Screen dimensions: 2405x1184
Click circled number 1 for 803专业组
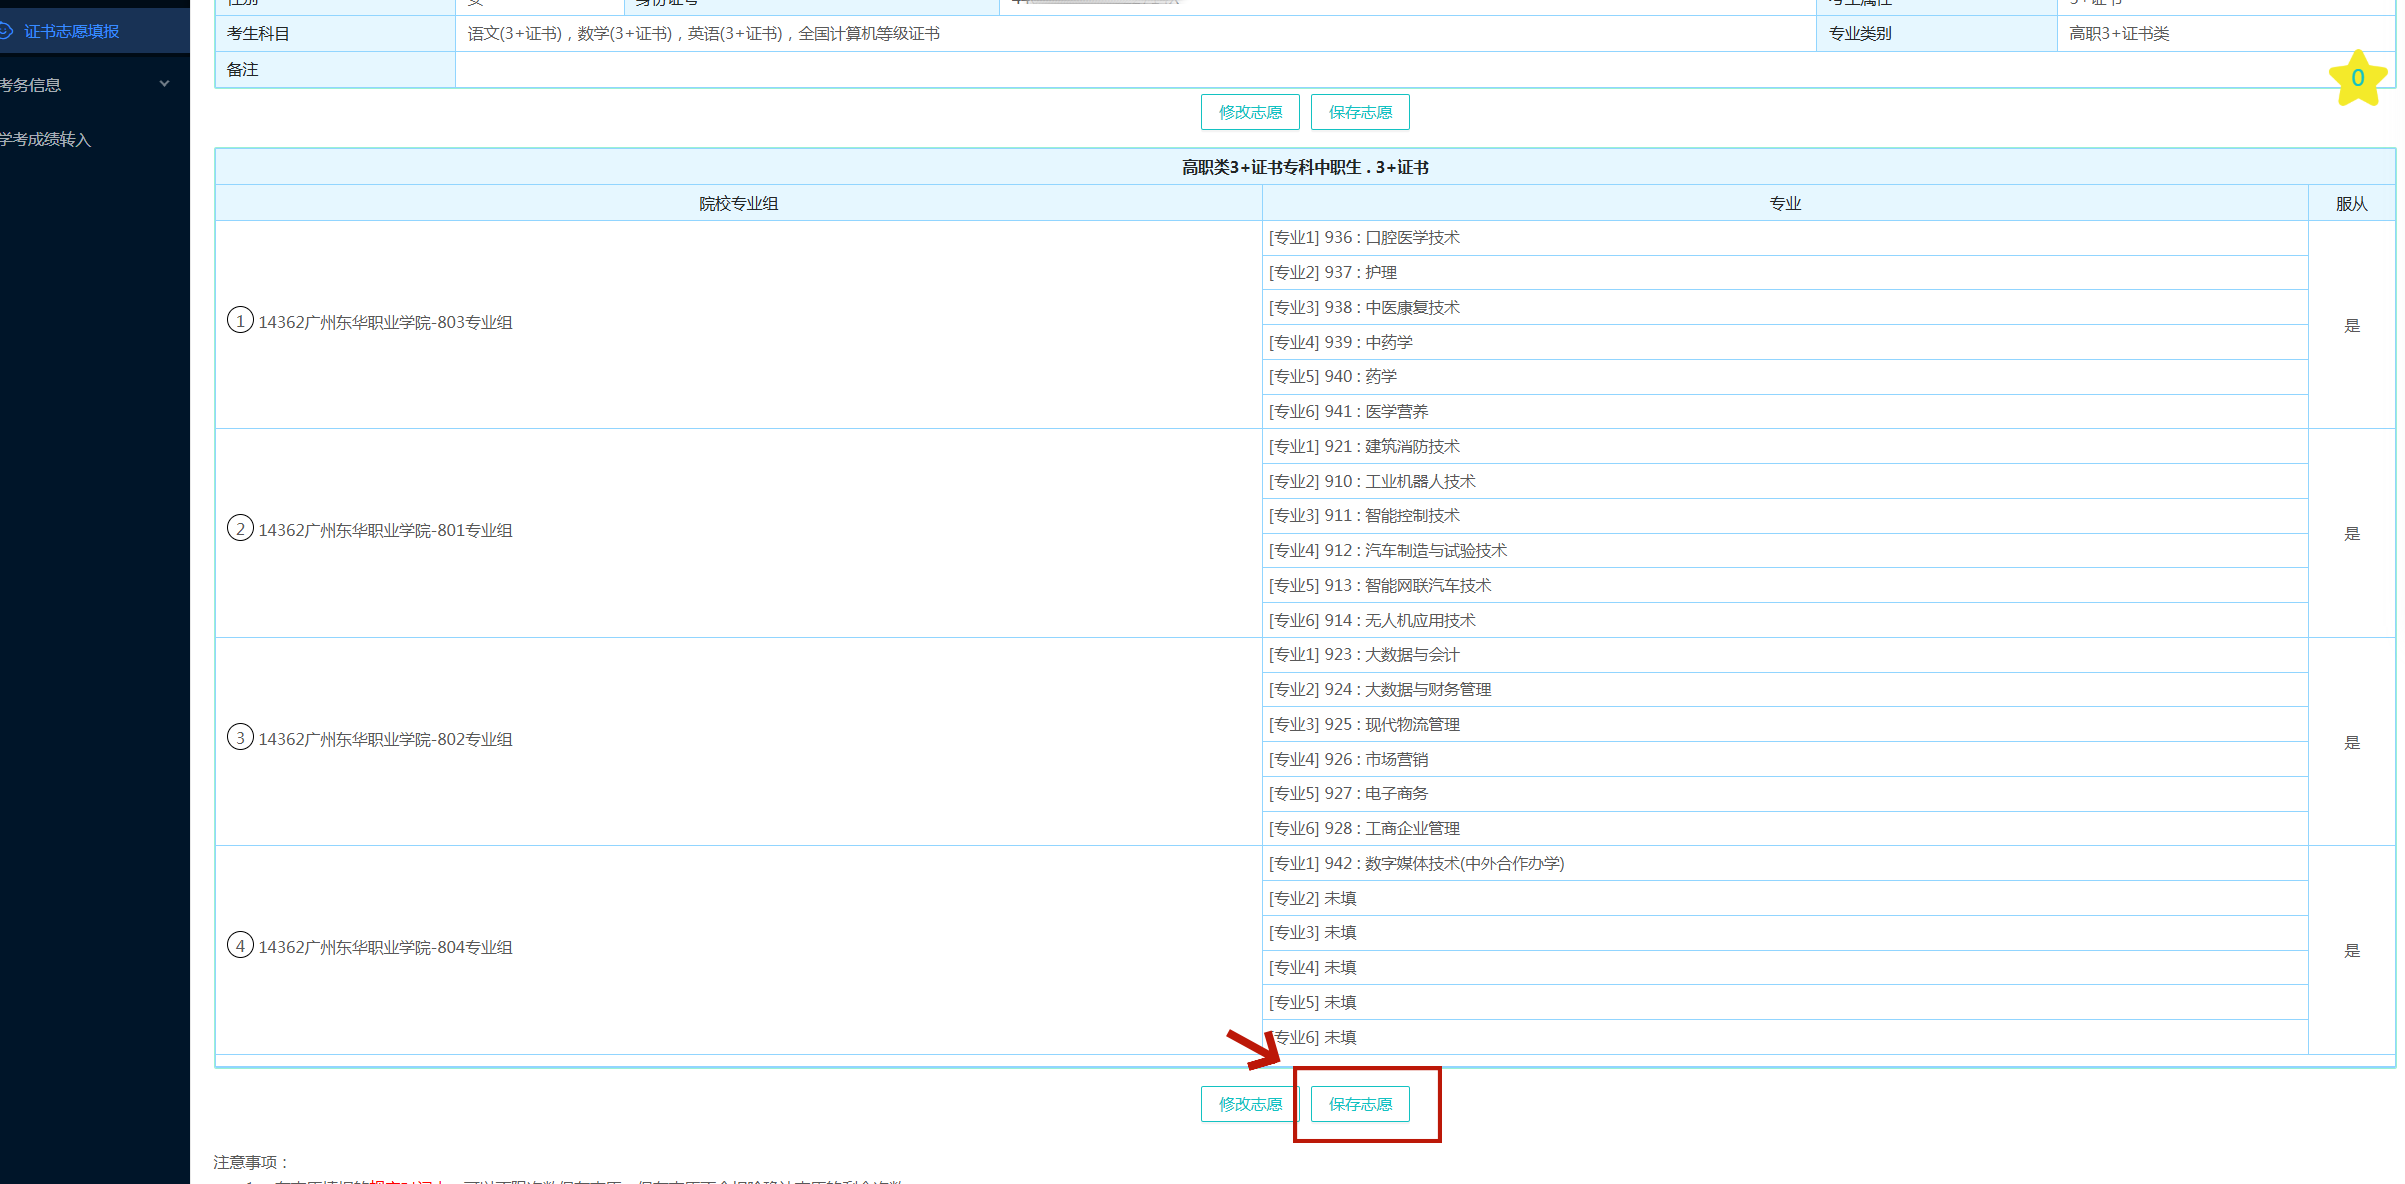pos(240,321)
